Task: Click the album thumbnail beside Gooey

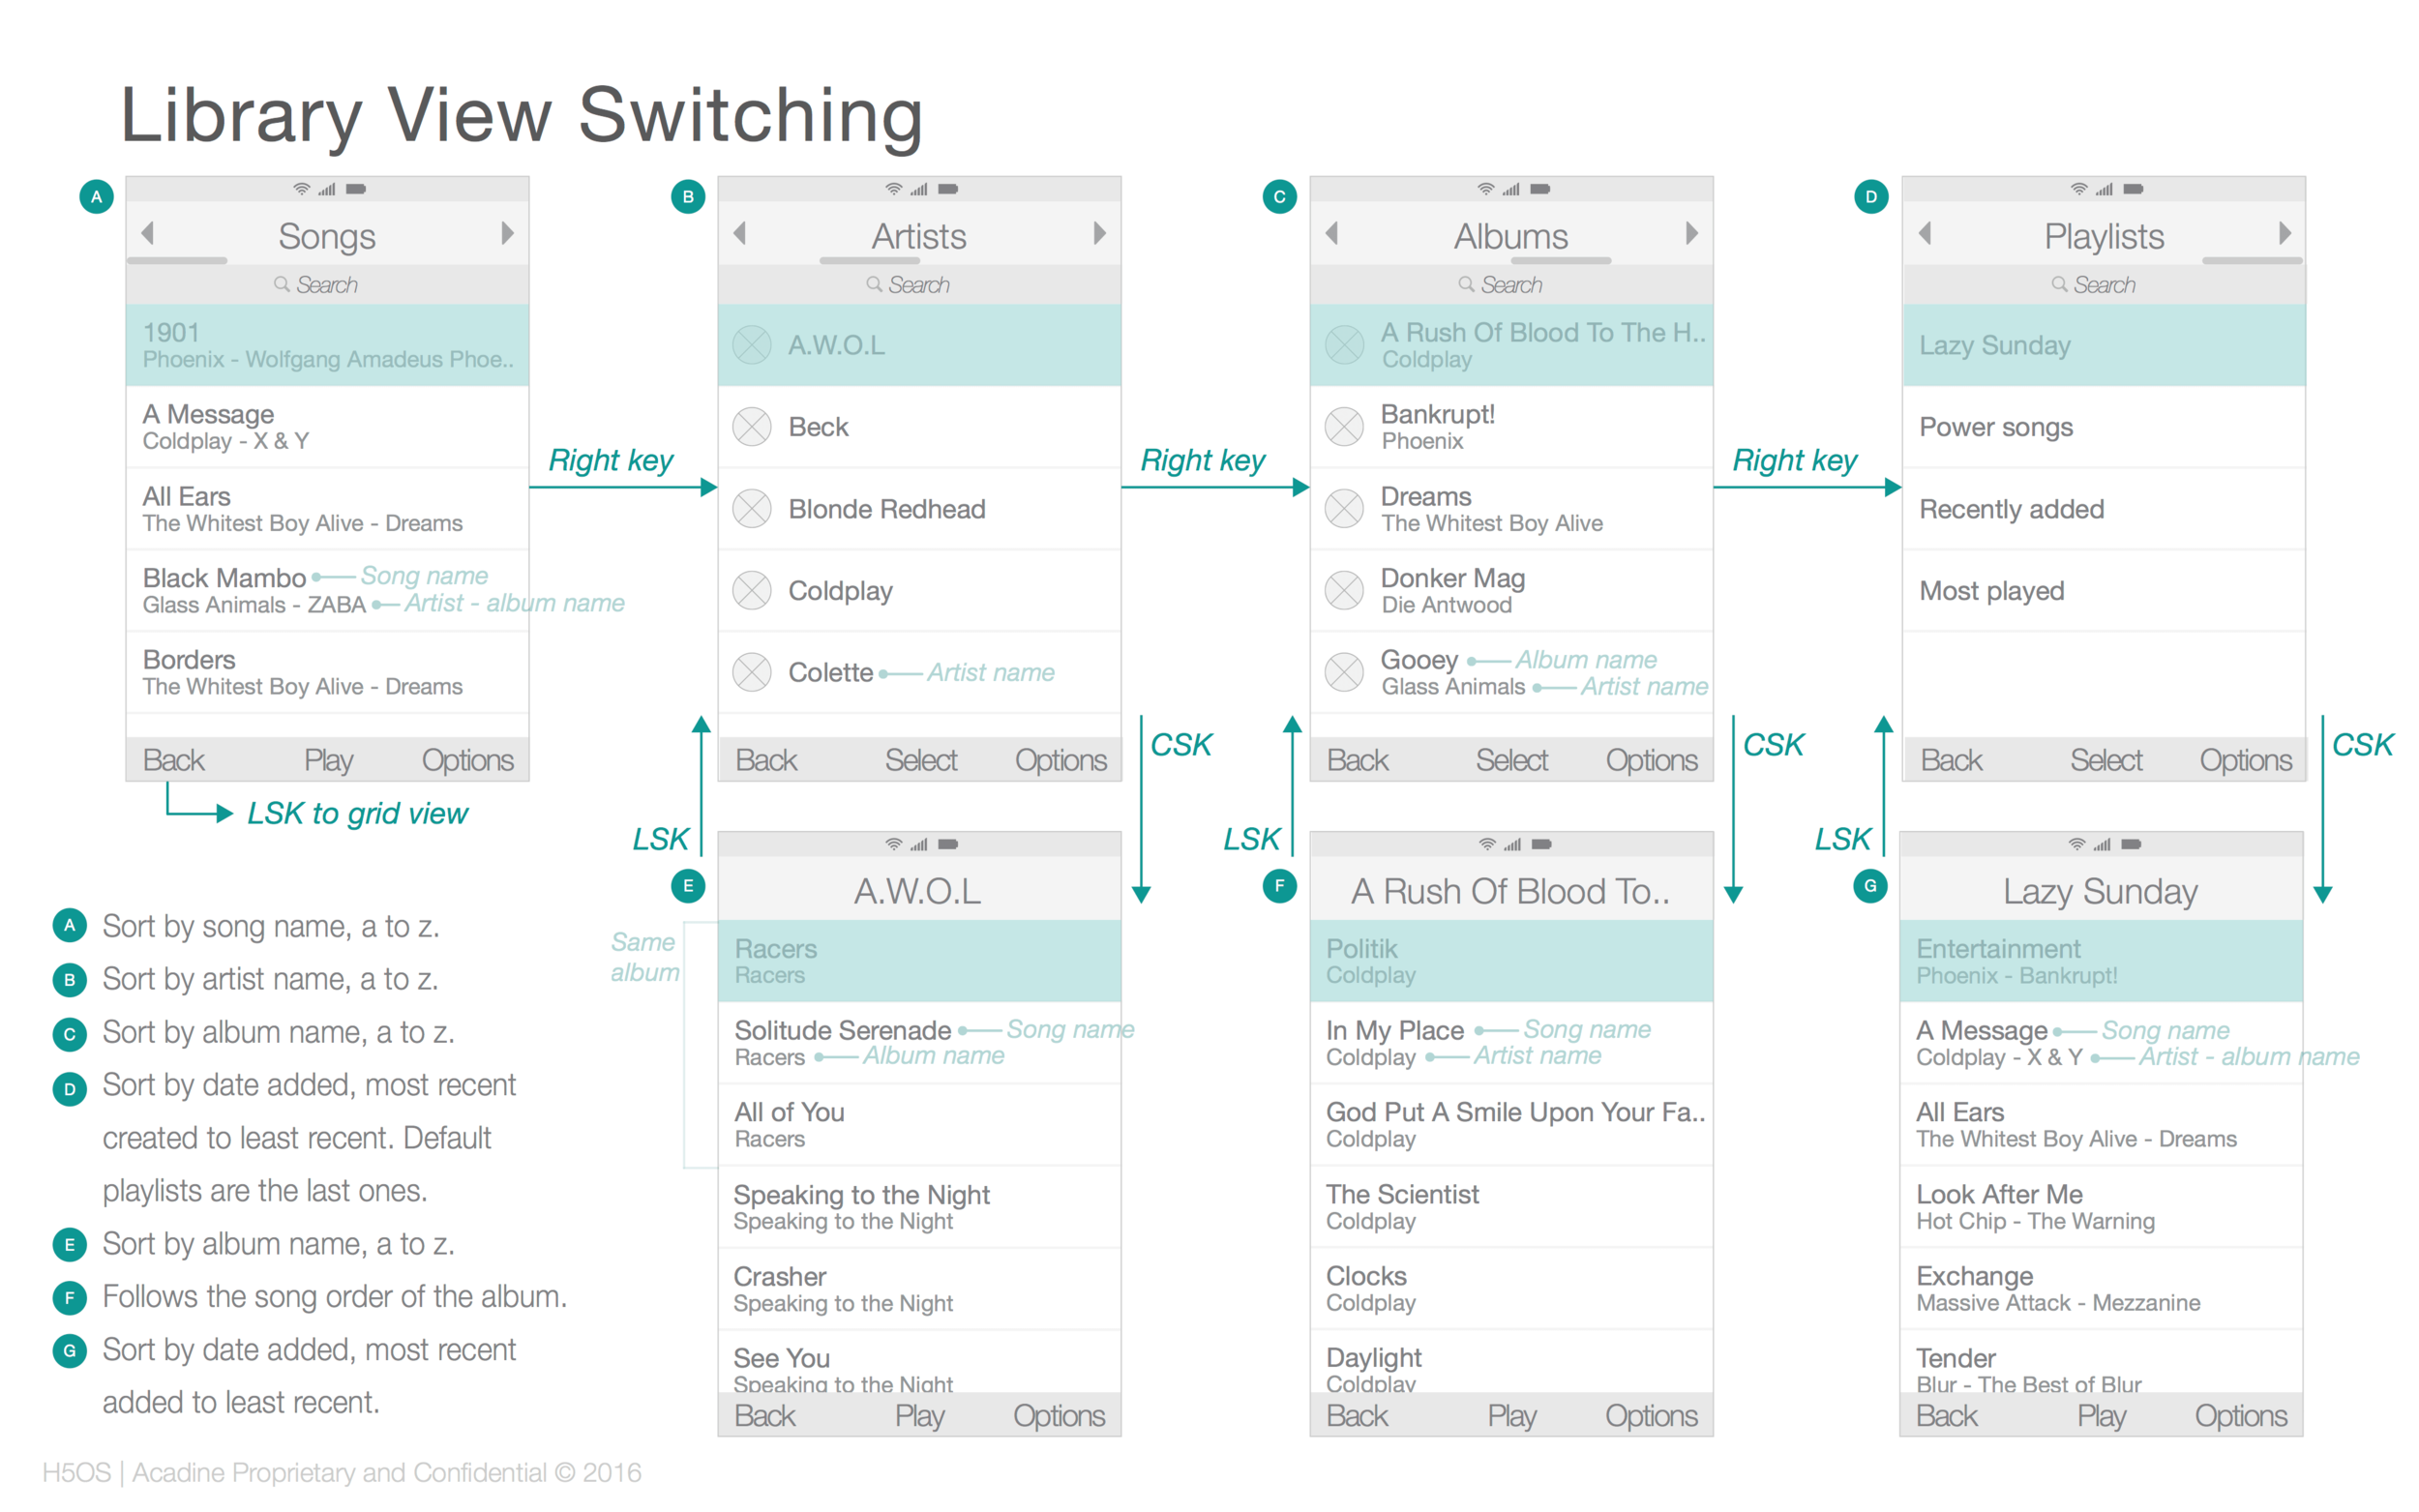Action: [x=1344, y=672]
